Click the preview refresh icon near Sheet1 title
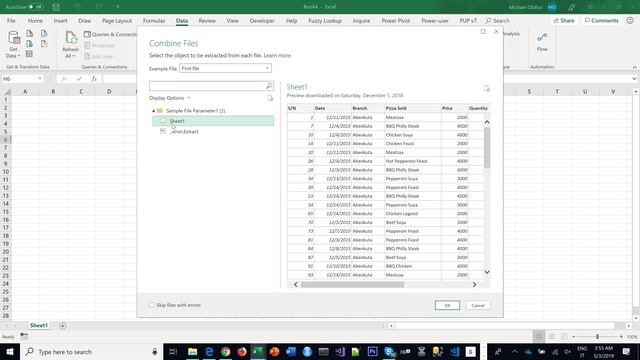 (x=487, y=89)
